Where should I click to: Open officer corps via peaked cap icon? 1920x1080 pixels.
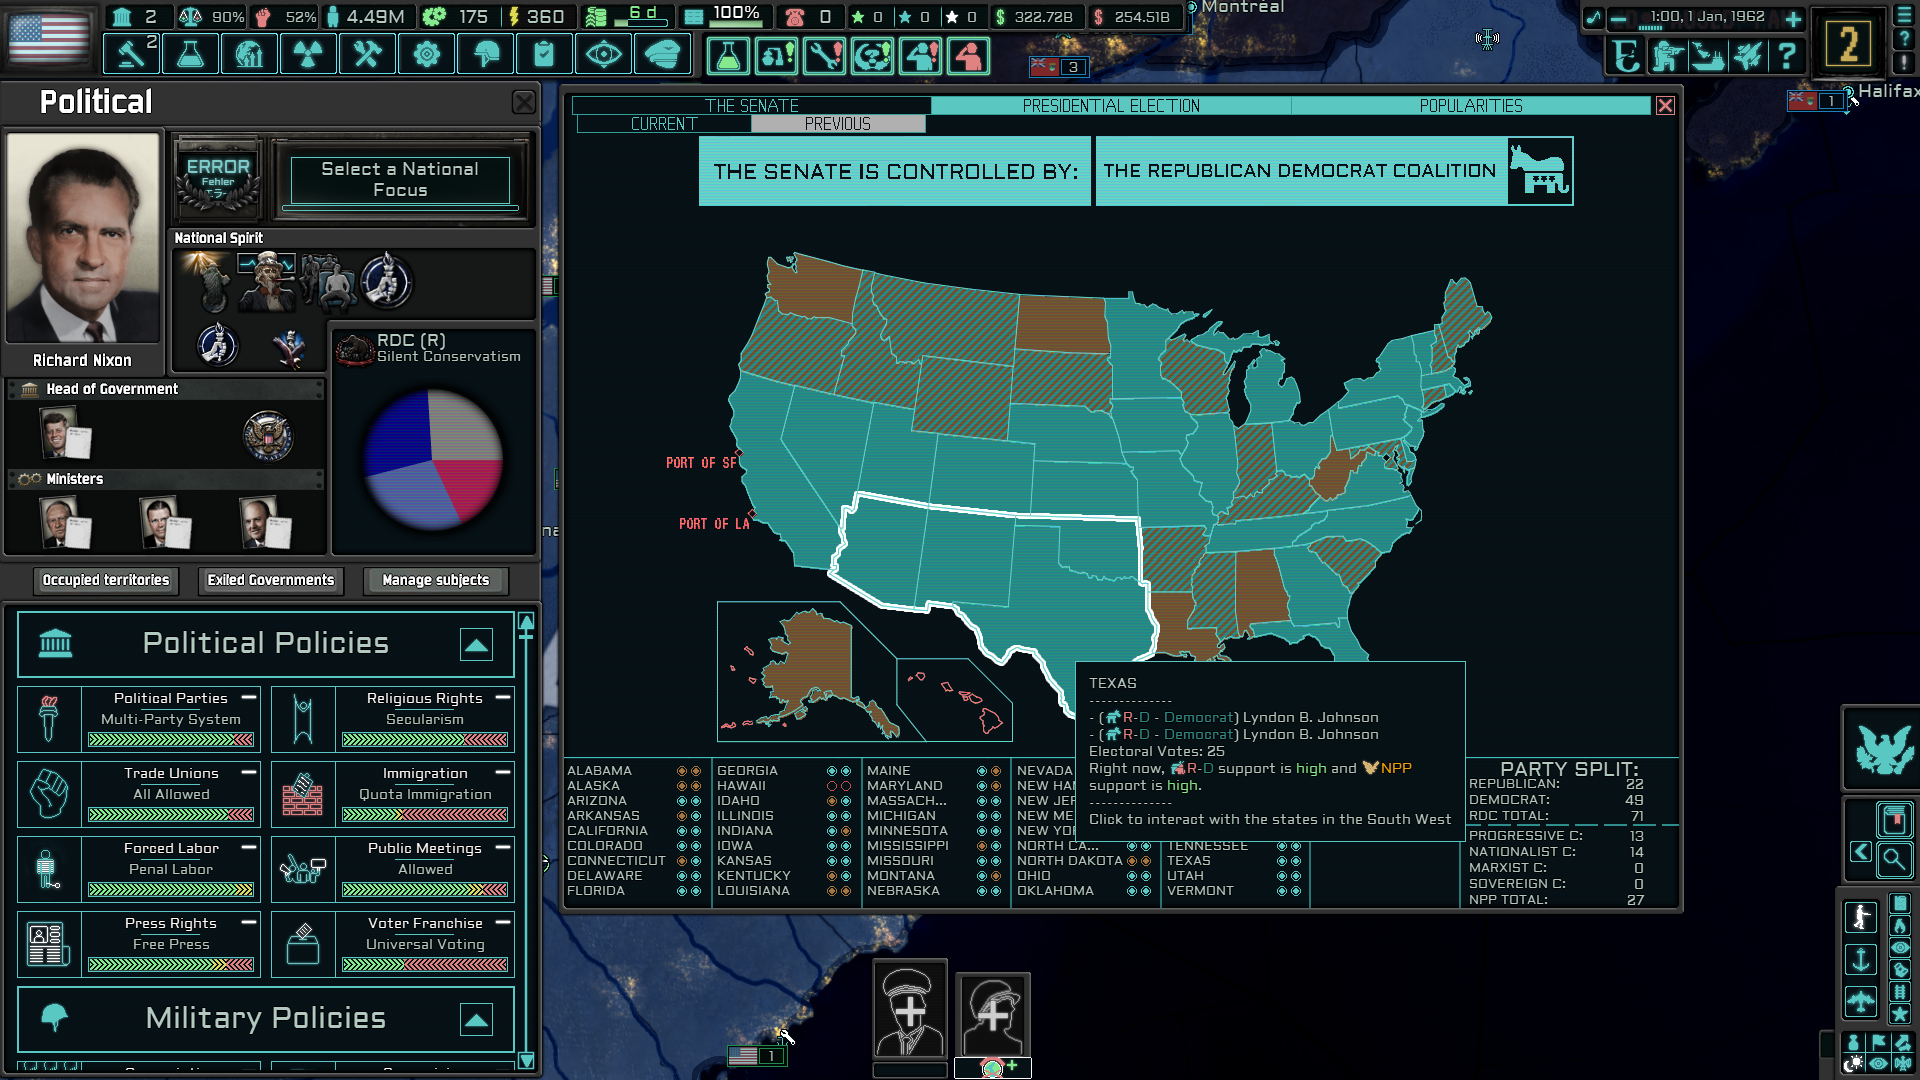tap(663, 54)
